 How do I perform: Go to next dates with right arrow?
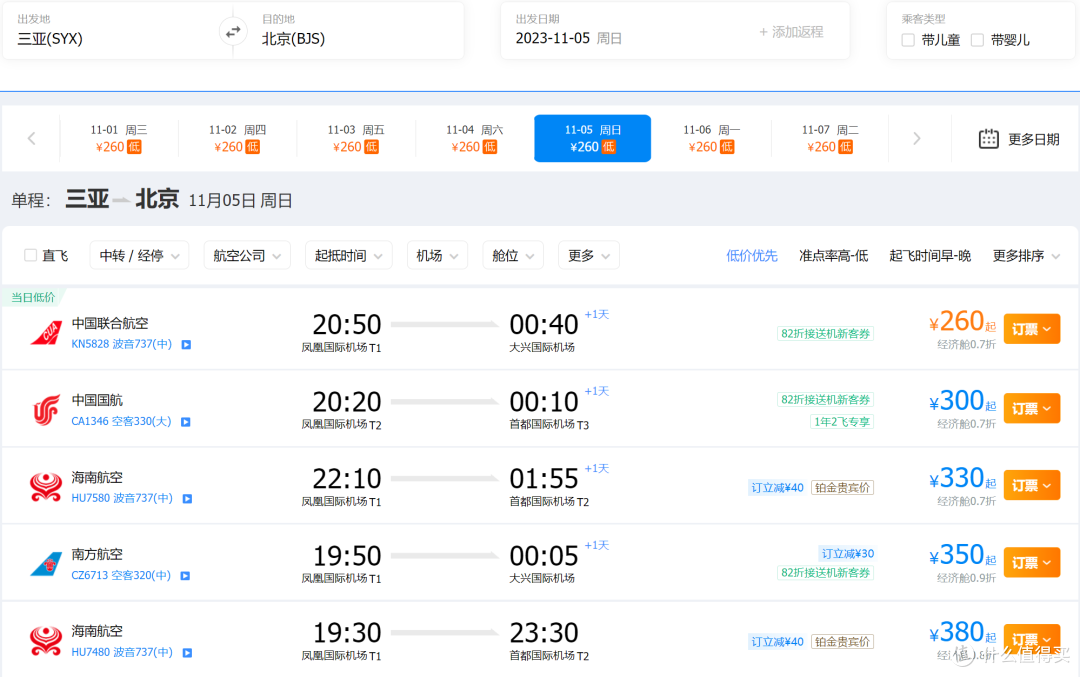click(917, 138)
